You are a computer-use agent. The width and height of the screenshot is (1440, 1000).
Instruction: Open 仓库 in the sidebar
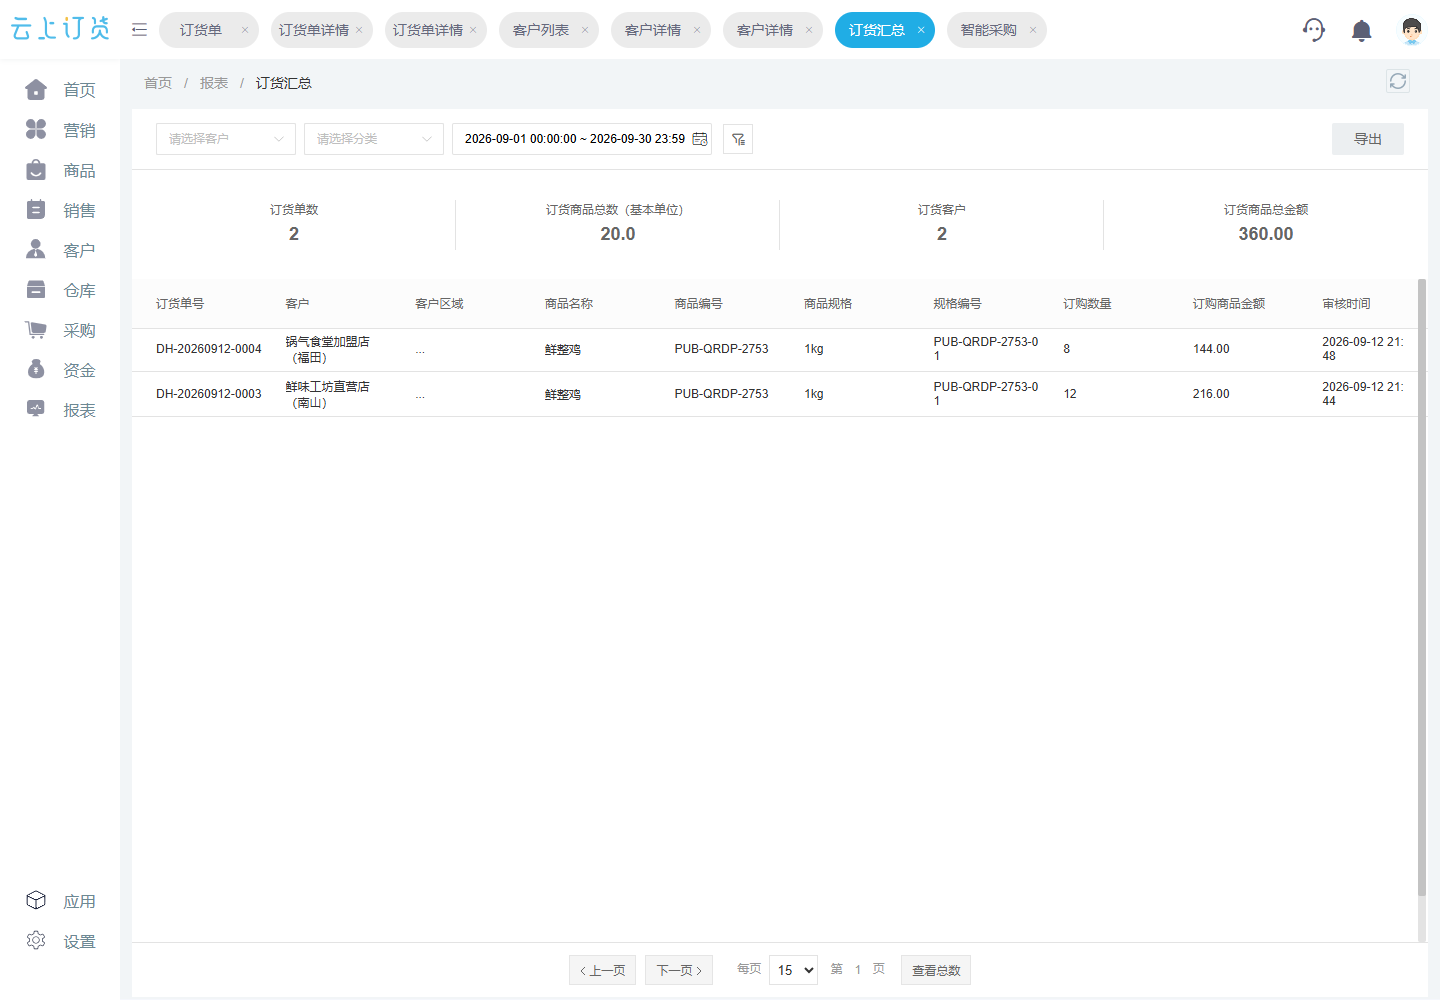pos(60,290)
